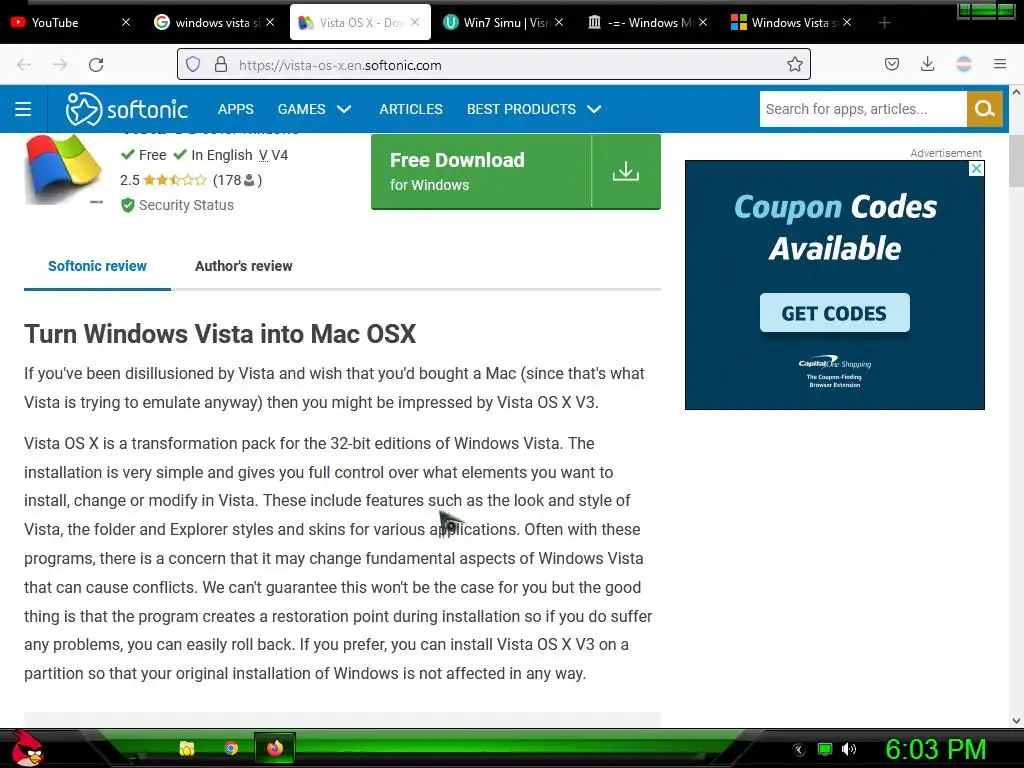Open the volume speaker tray icon
The image size is (1024, 768).
pyautogui.click(x=849, y=749)
